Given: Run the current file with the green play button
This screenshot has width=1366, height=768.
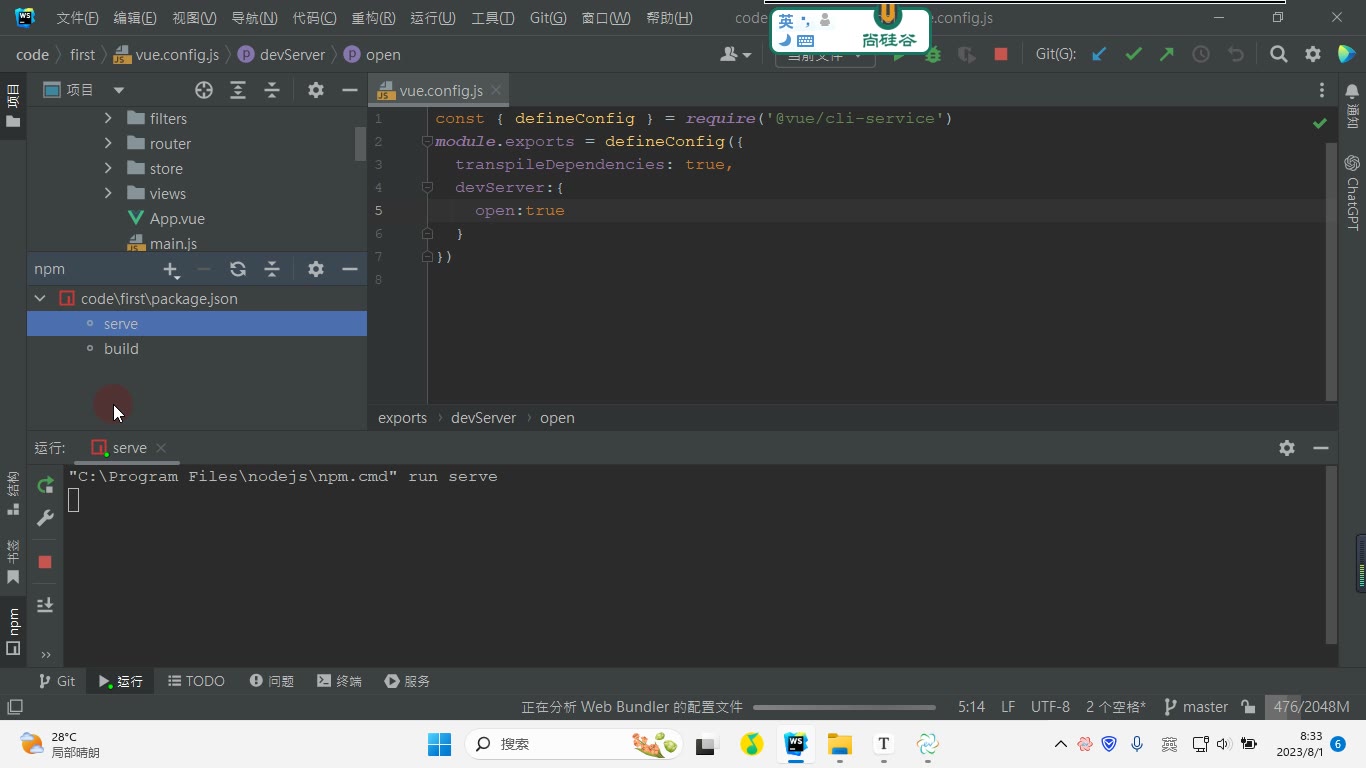Looking at the screenshot, I should (899, 55).
